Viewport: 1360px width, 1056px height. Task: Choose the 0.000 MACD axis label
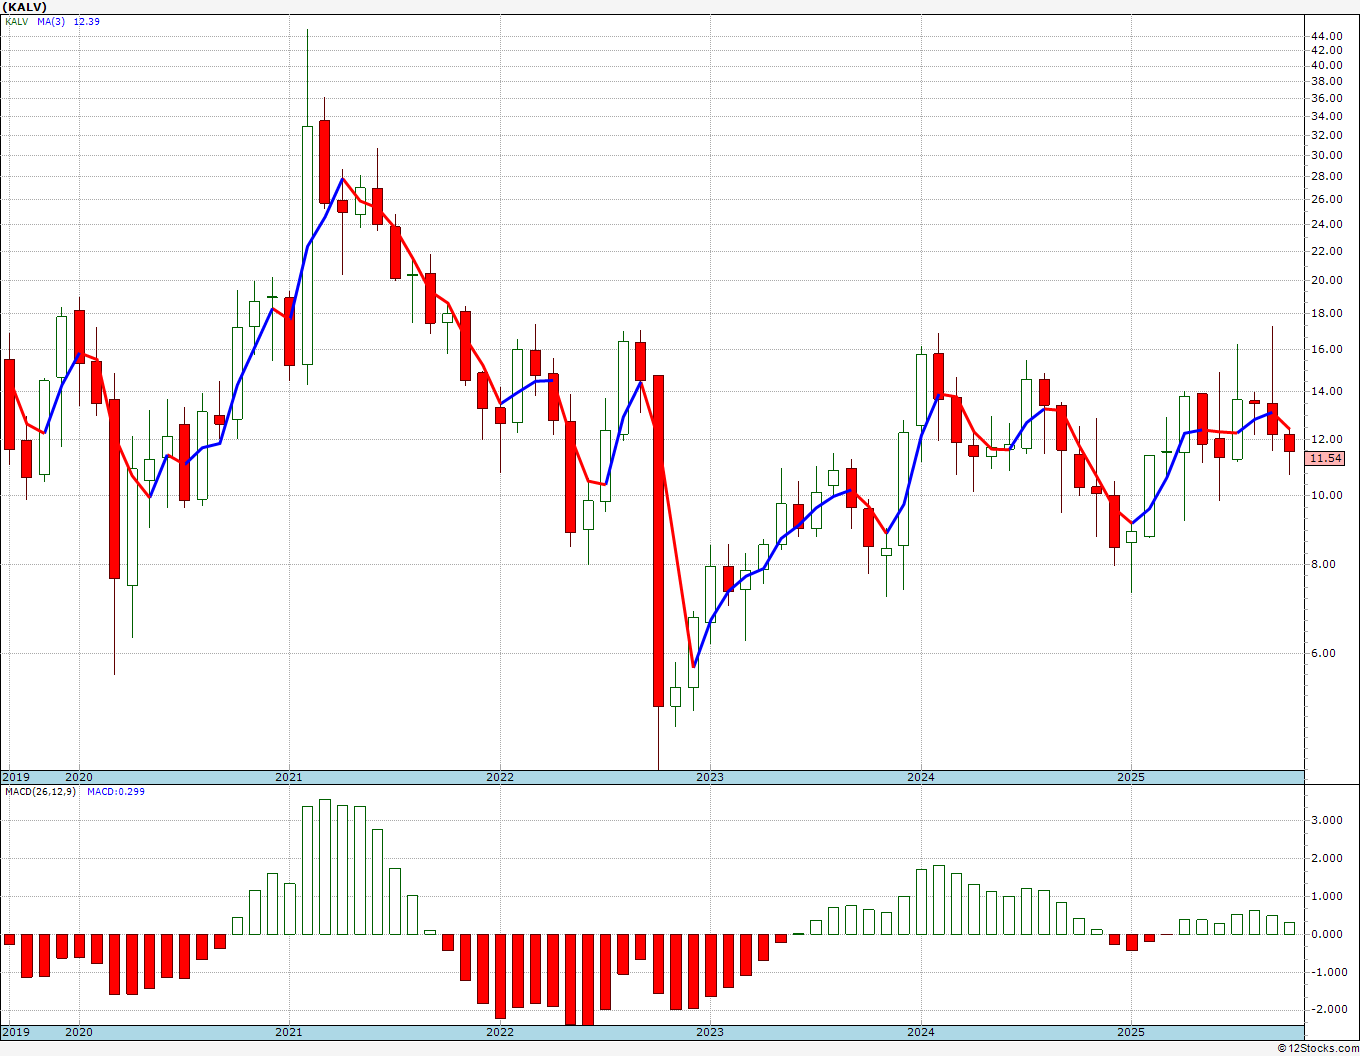tap(1327, 934)
